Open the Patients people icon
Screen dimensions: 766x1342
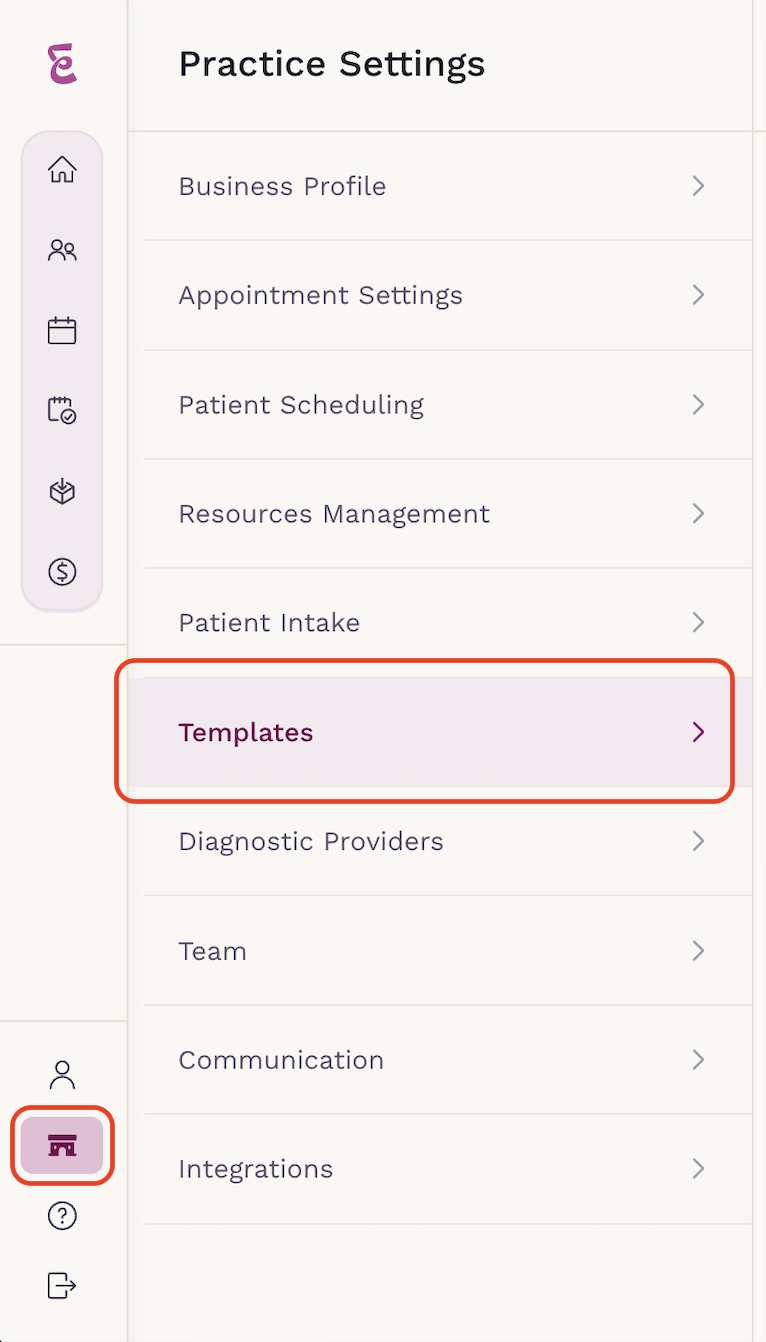pos(62,250)
